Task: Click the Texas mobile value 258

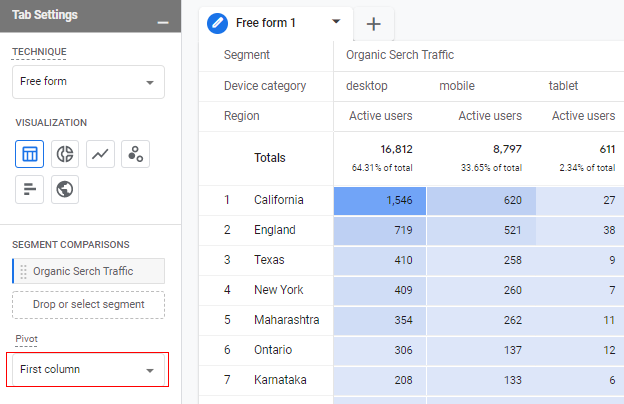Action: pos(481,260)
